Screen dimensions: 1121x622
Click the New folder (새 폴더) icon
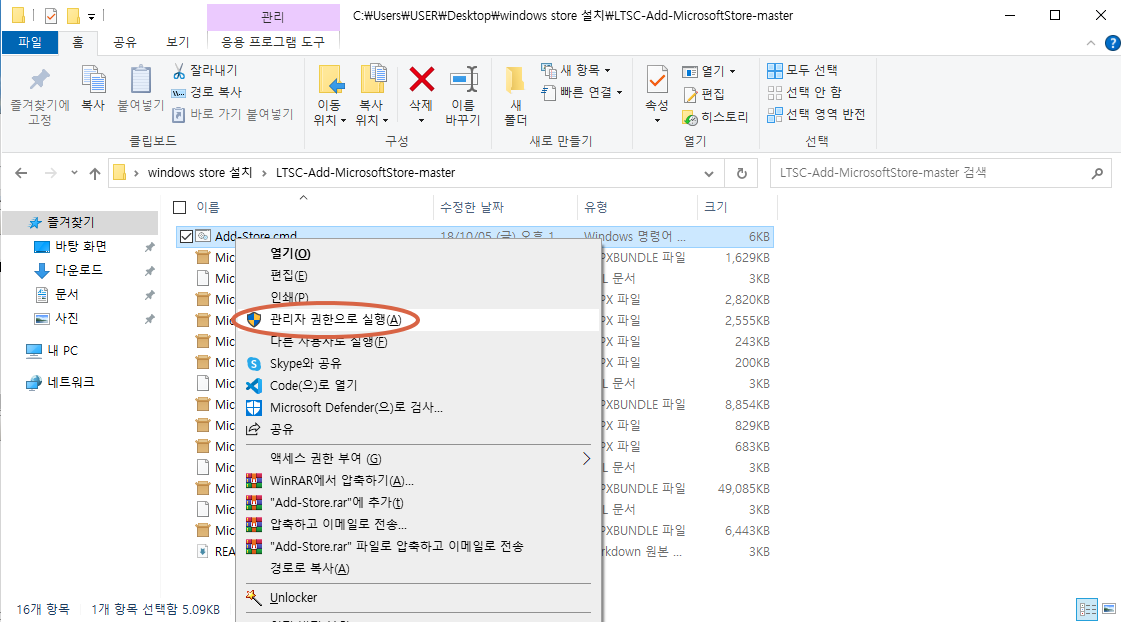point(515,79)
